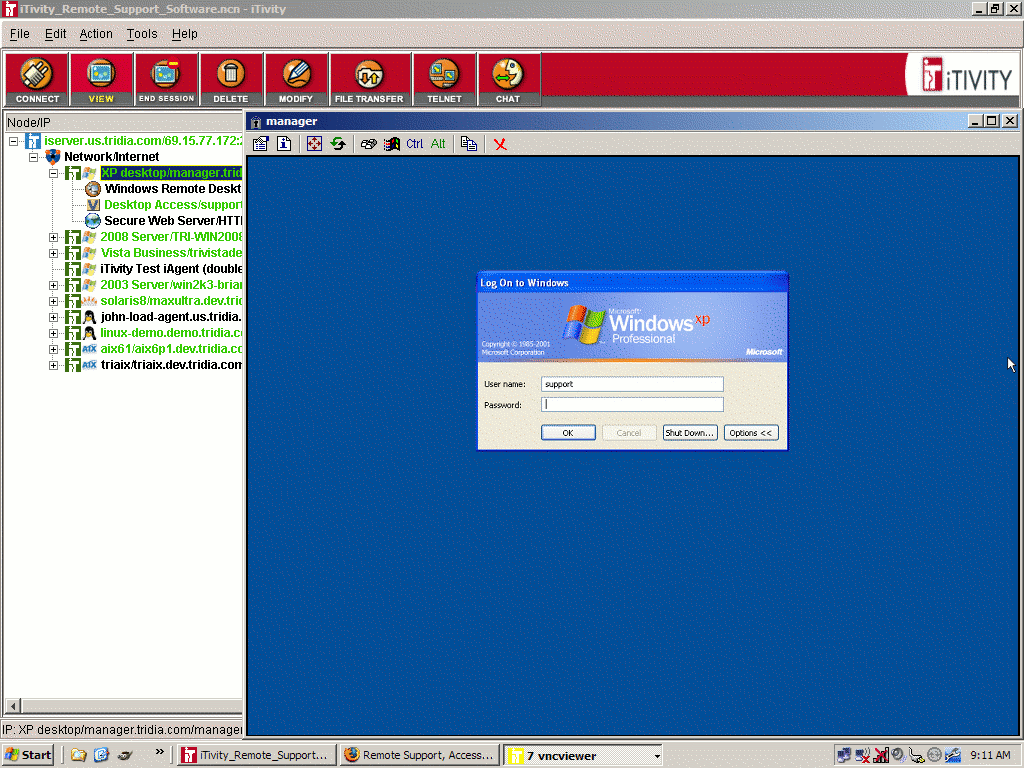The width and height of the screenshot is (1024, 768).
Task: Click Linux penguin icon beside john-load-agent
Action: click(89, 317)
